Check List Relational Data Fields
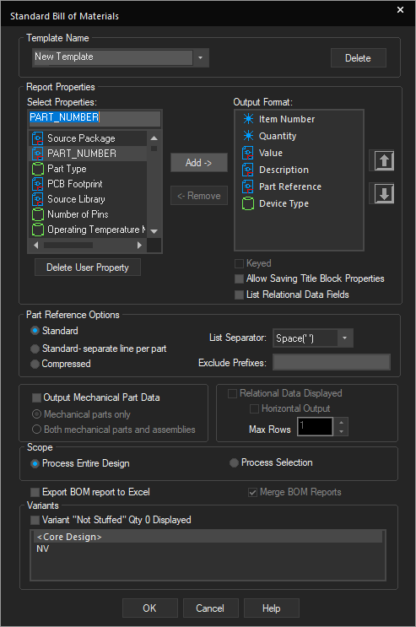The width and height of the screenshot is (416, 627). coord(239,295)
